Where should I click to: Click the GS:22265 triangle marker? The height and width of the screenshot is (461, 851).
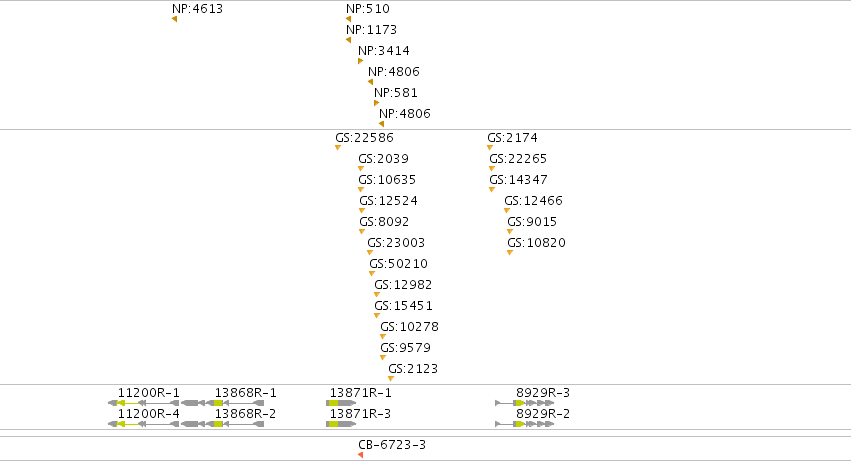(492, 169)
